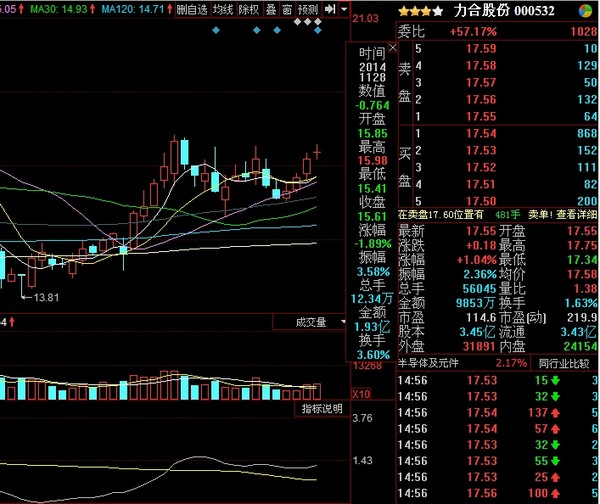Click the red up arrow beside volume 57
This screenshot has height=504, width=600.
(556, 429)
